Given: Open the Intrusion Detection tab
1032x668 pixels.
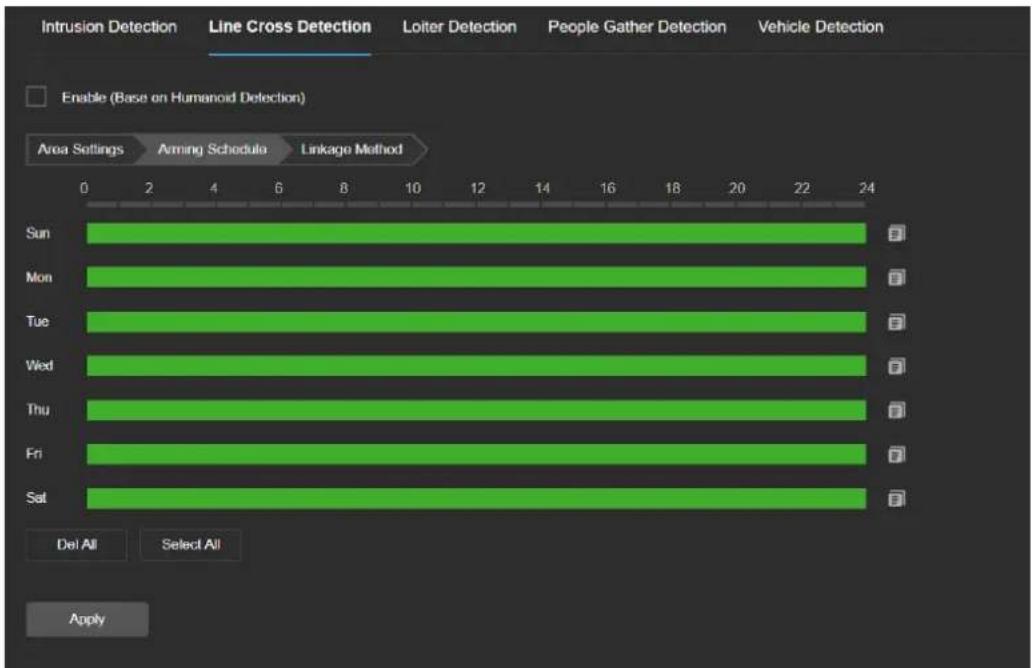Looking at the screenshot, I should (109, 27).
